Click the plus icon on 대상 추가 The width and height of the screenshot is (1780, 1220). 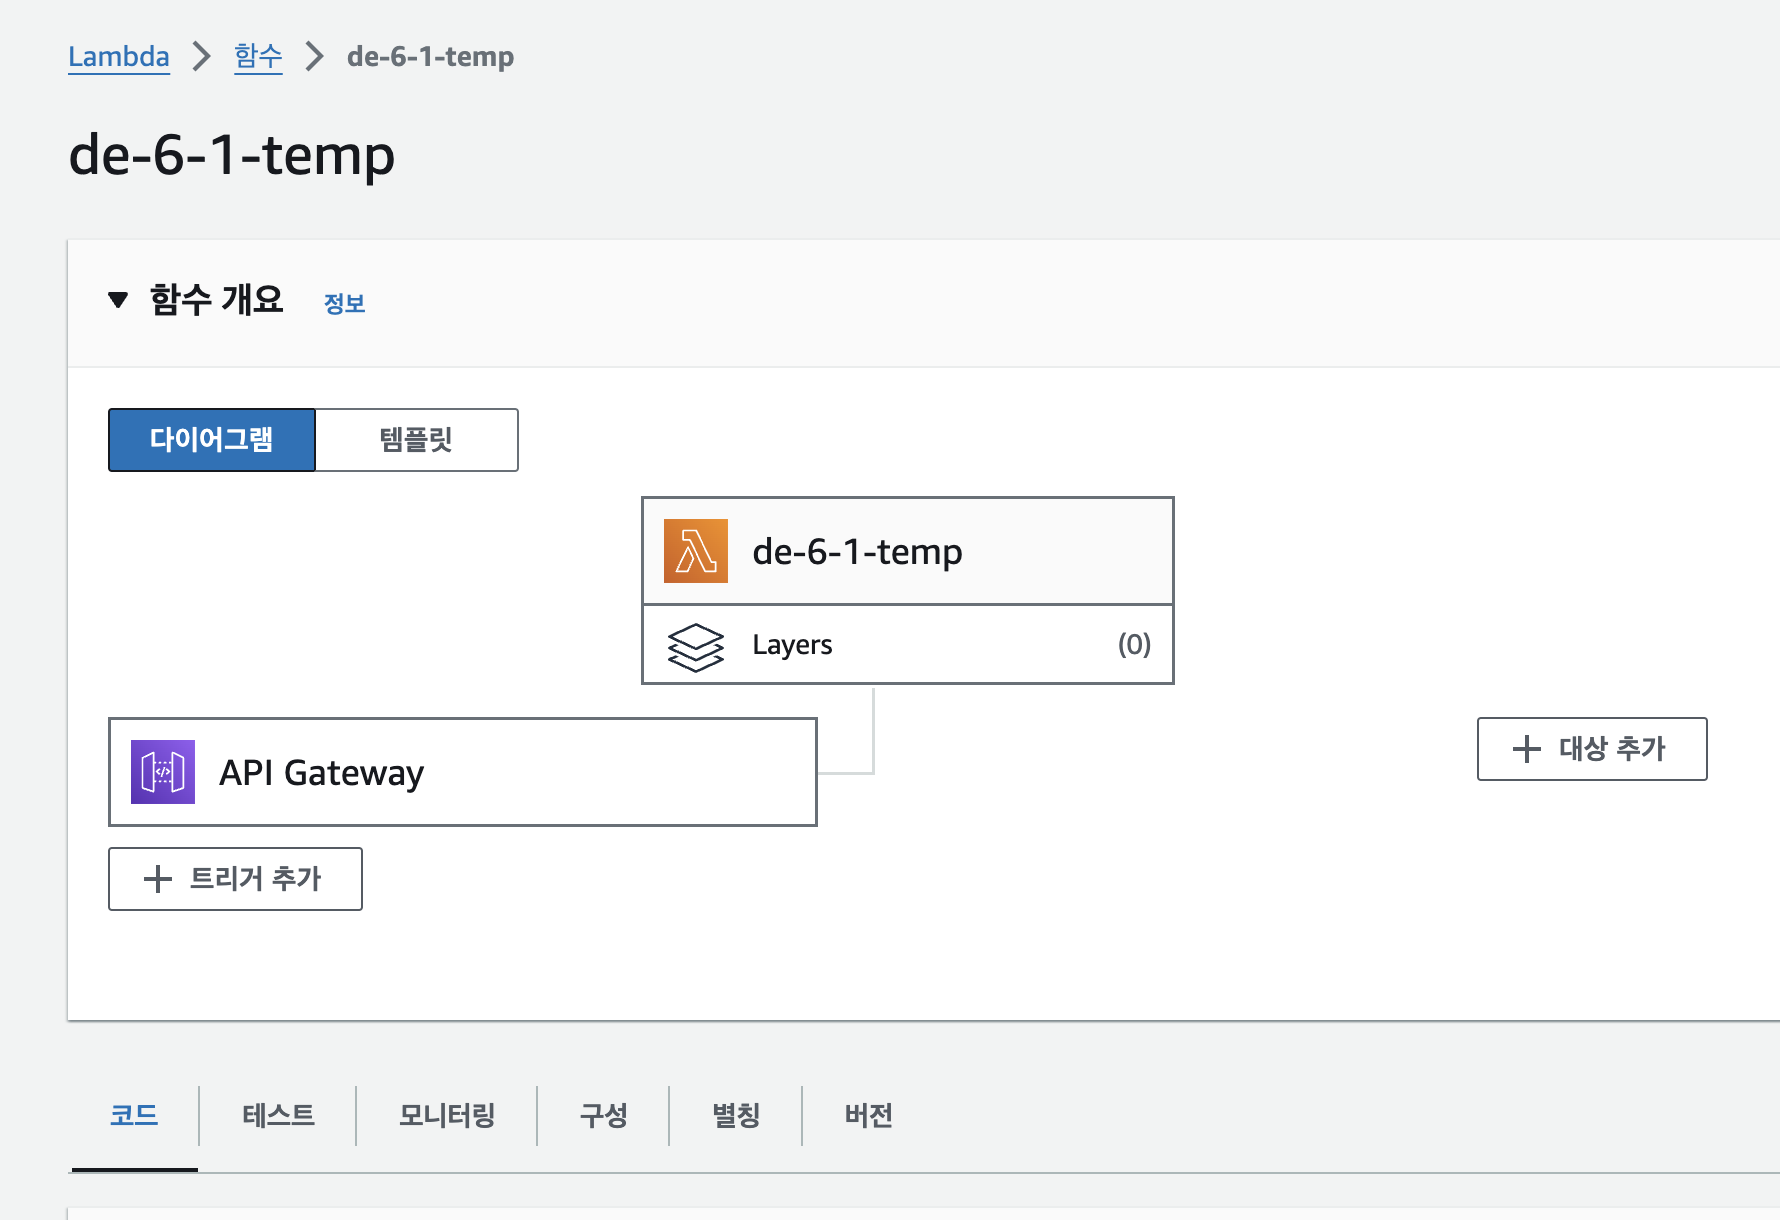point(1526,749)
